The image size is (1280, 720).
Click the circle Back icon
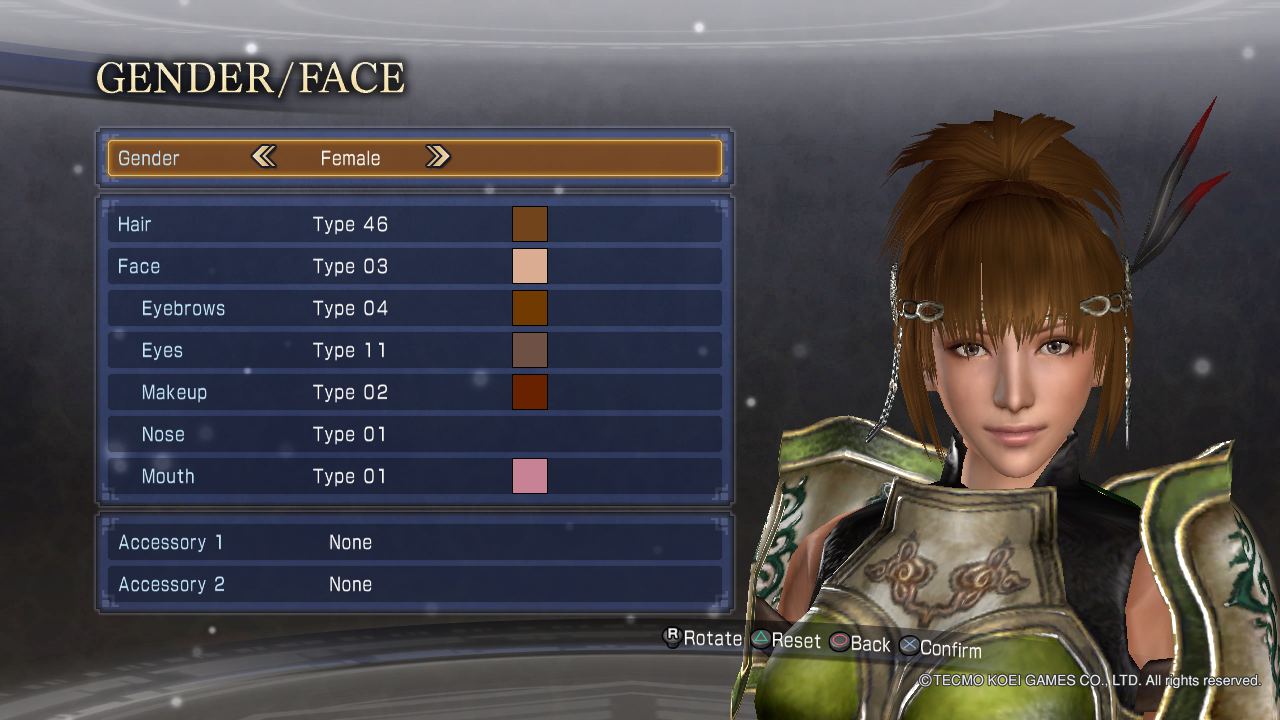839,642
